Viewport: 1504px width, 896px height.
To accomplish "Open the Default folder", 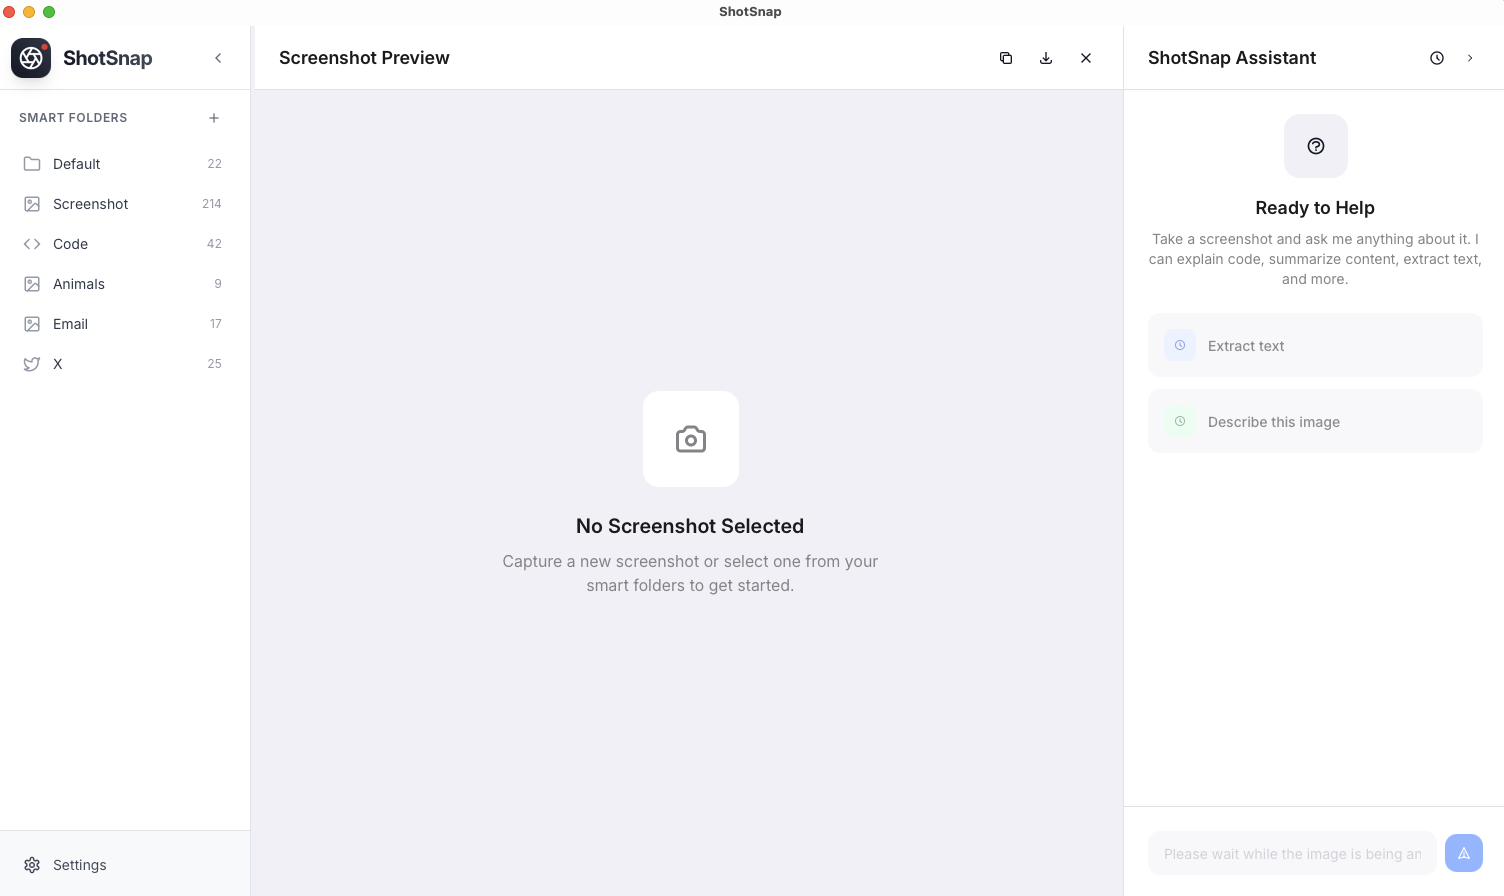I will (77, 164).
